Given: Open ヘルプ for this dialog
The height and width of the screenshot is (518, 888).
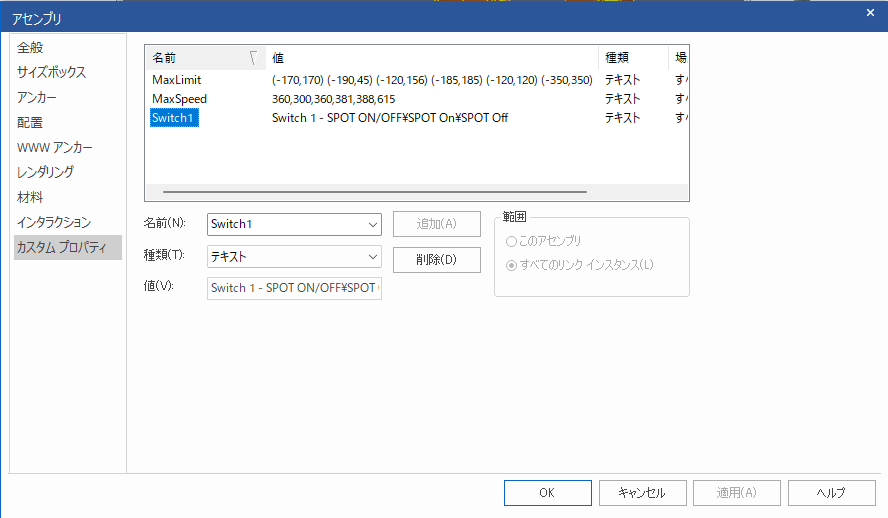Looking at the screenshot, I should click(x=831, y=493).
